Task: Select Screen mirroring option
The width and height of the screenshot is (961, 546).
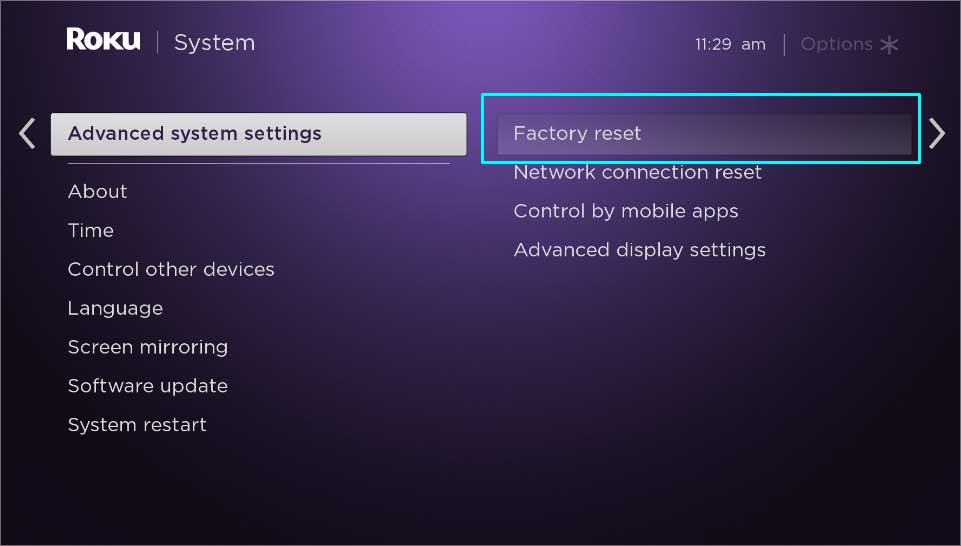Action: 148,347
